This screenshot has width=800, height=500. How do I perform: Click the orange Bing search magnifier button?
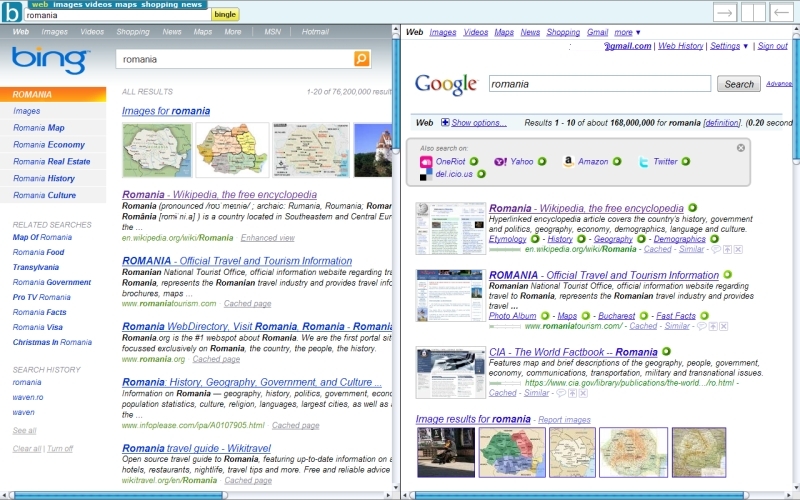click(x=361, y=60)
